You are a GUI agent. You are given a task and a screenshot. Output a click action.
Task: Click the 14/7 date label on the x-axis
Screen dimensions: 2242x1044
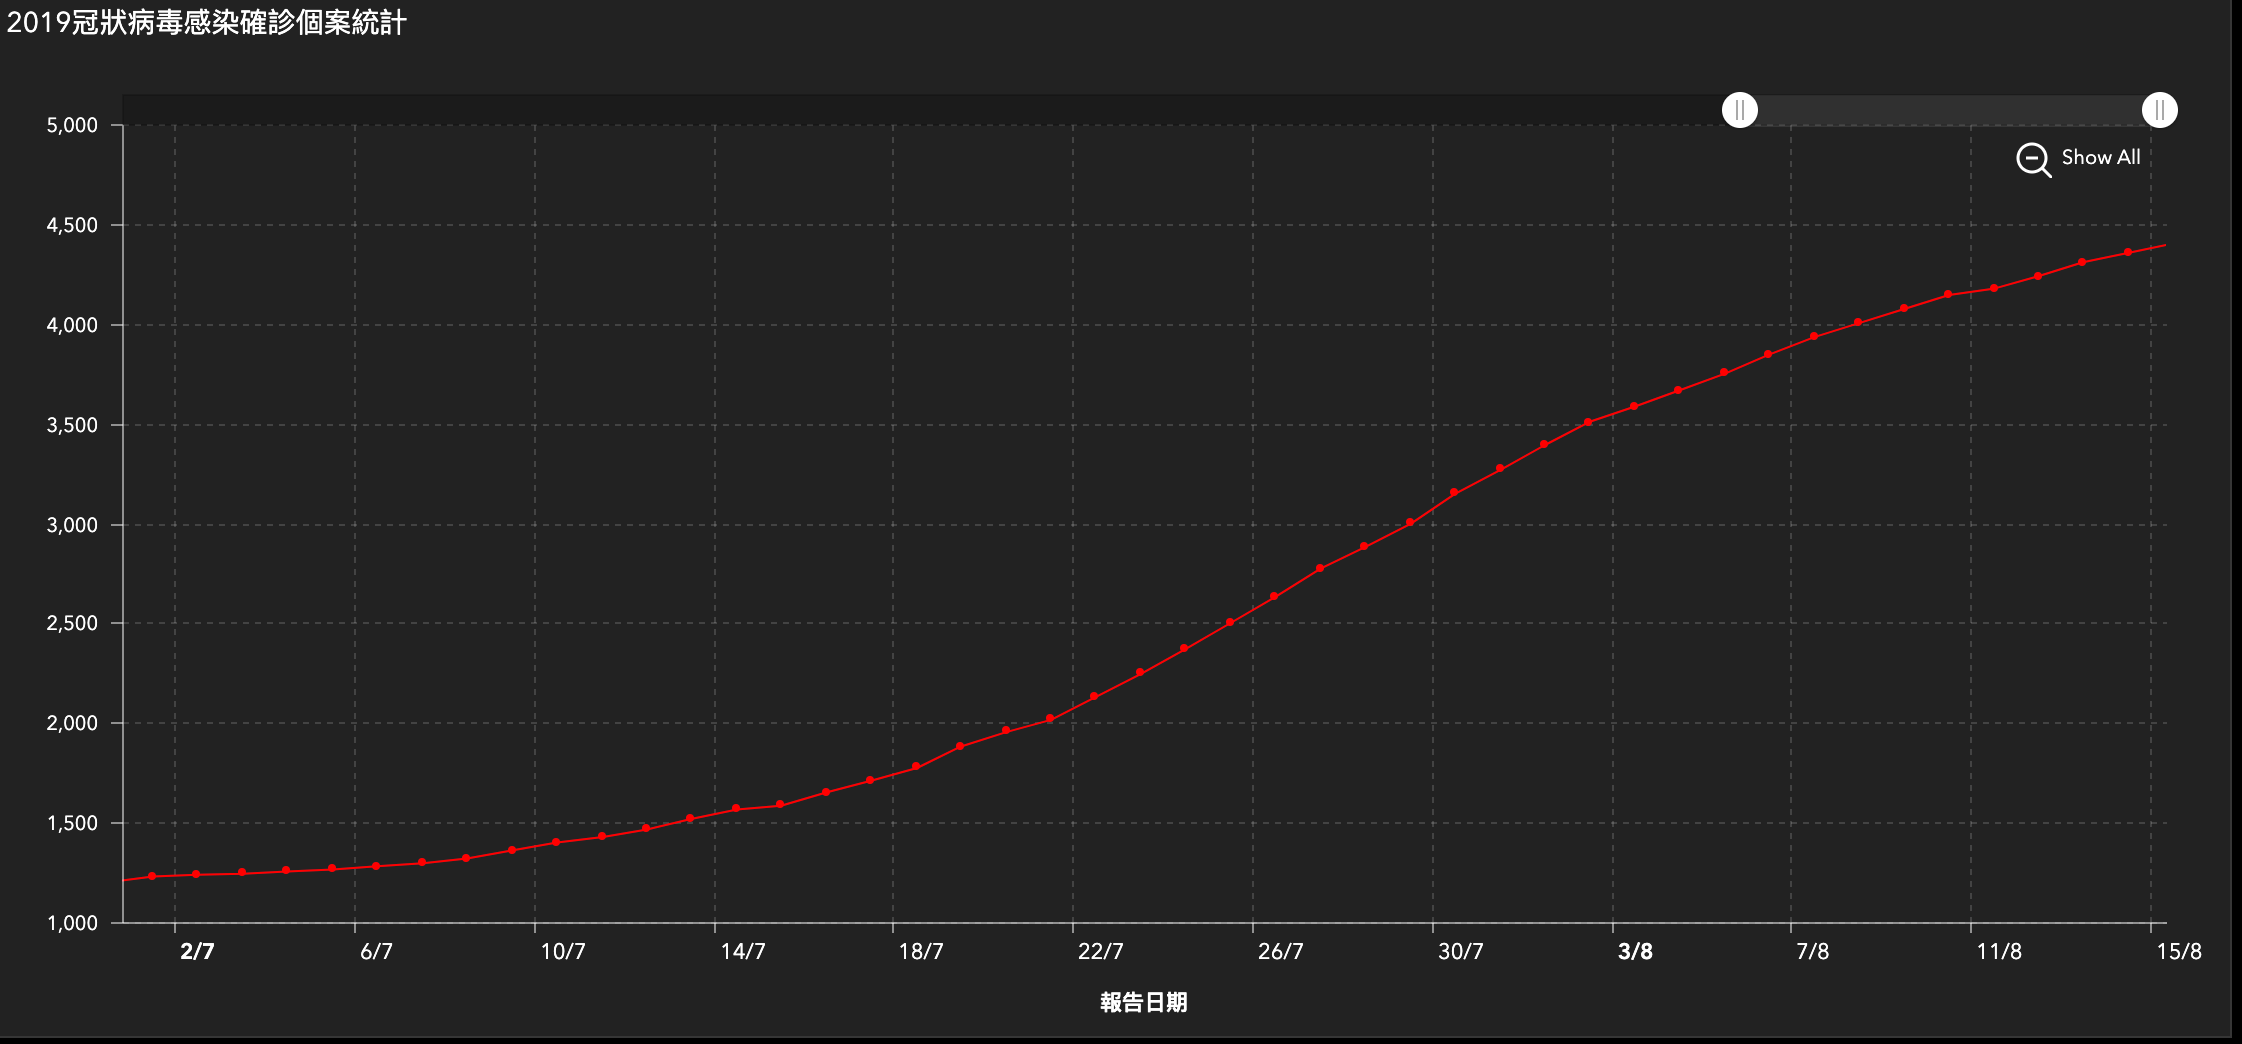(743, 951)
